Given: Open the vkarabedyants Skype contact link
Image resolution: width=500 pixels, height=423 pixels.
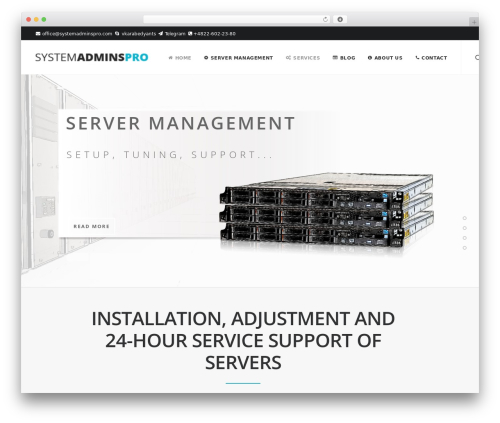Looking at the screenshot, I should tap(139, 34).
